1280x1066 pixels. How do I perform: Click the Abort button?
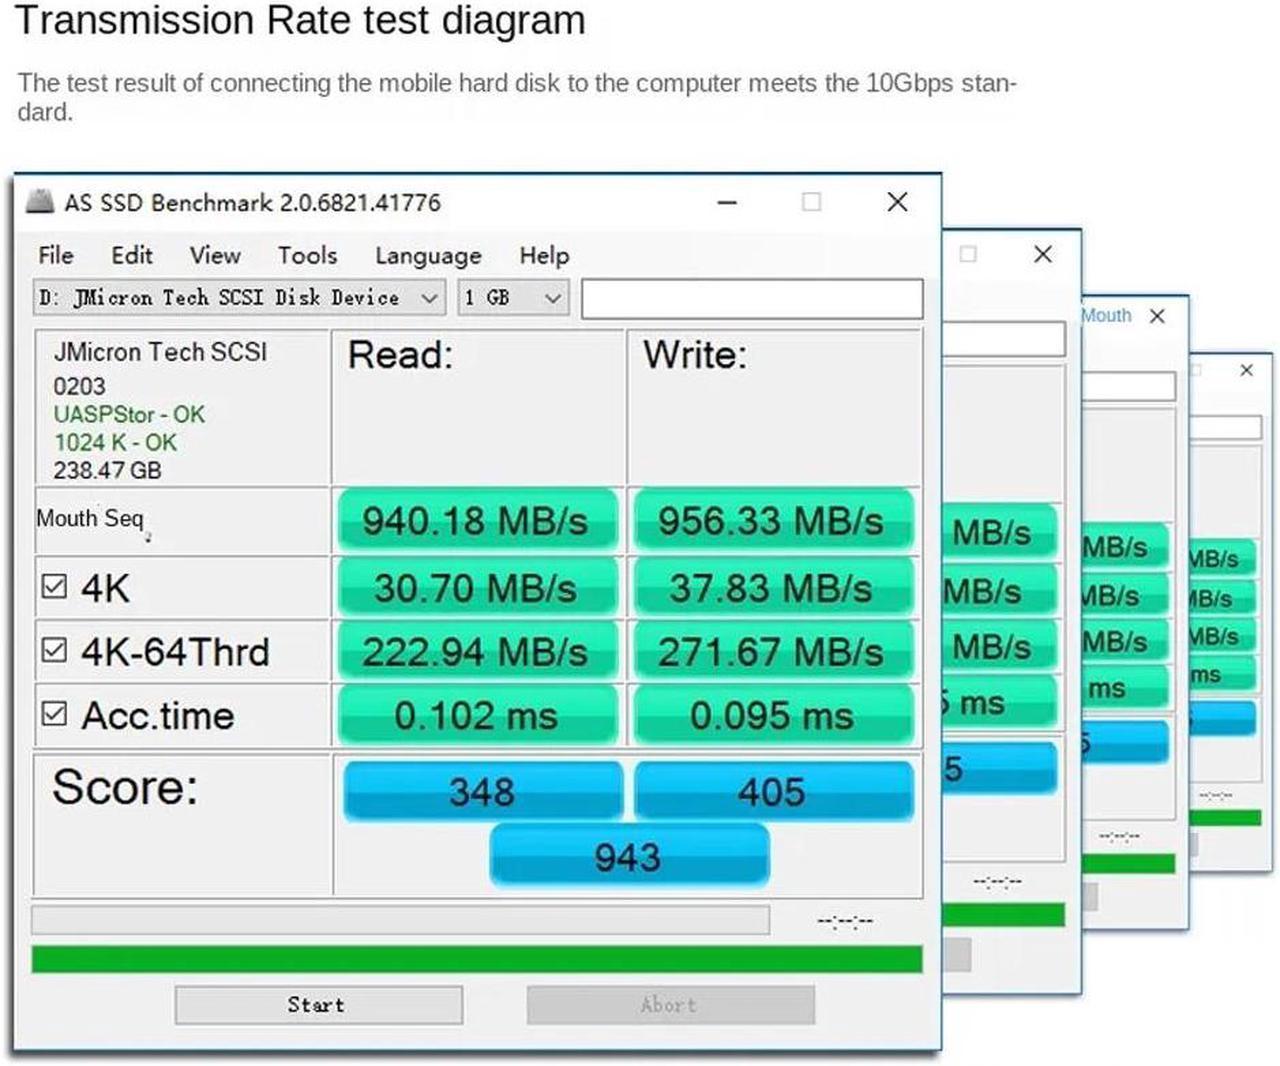click(670, 1005)
